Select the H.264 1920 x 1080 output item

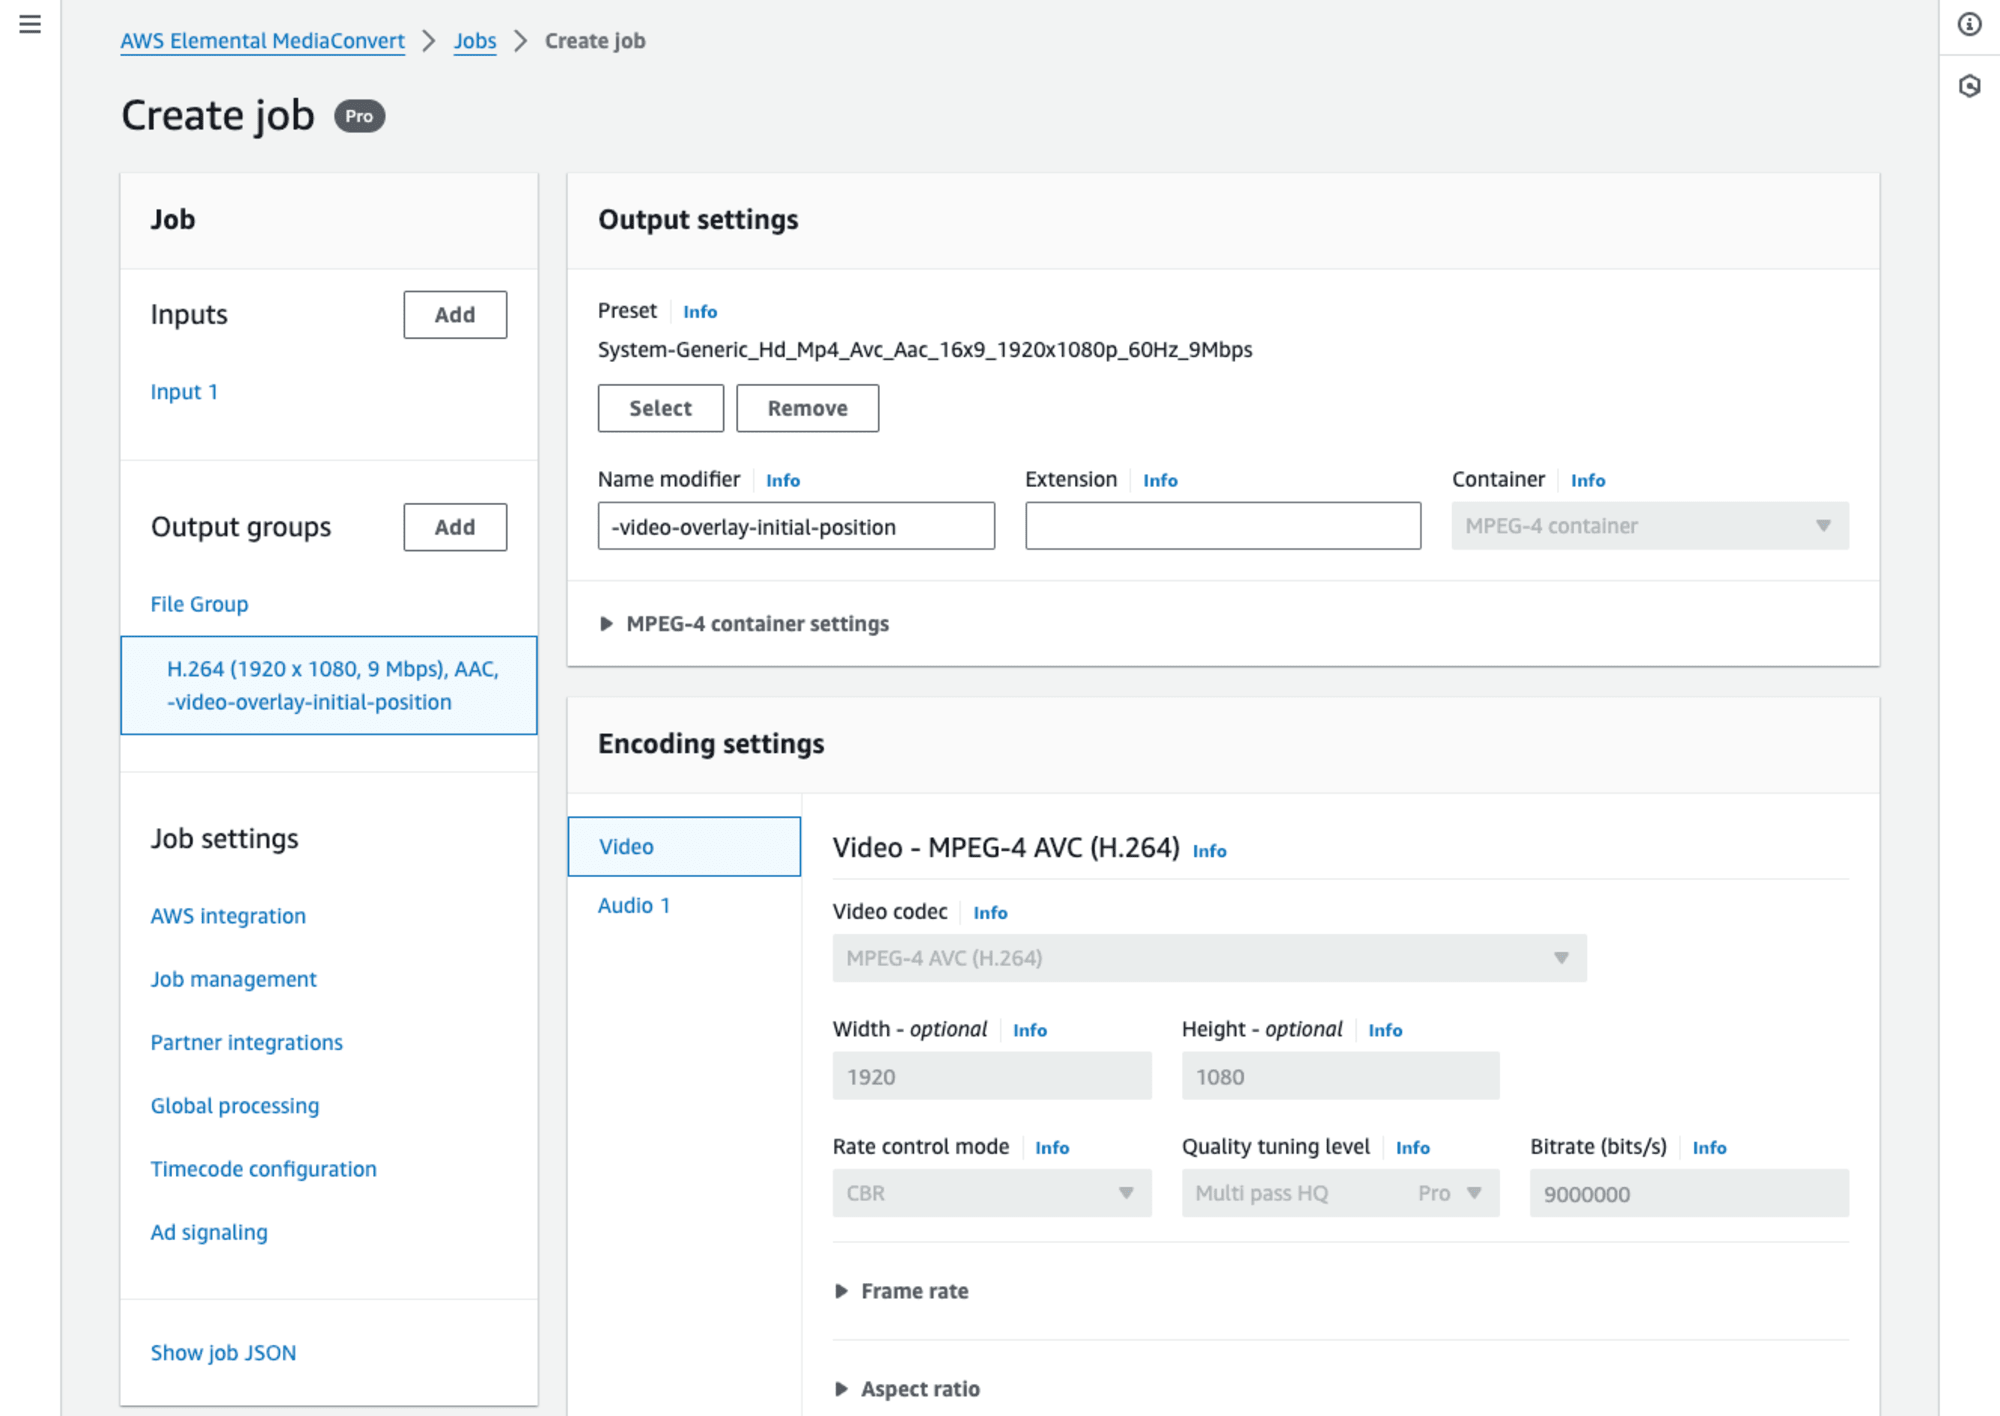point(329,685)
